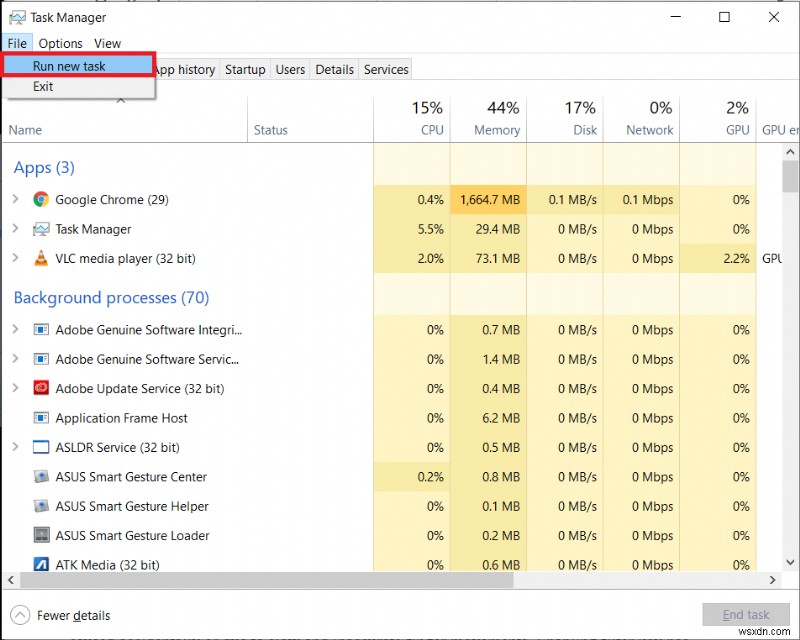800x640 pixels.
Task: Click the horizontal scrollbar right arrow
Action: 773,579
